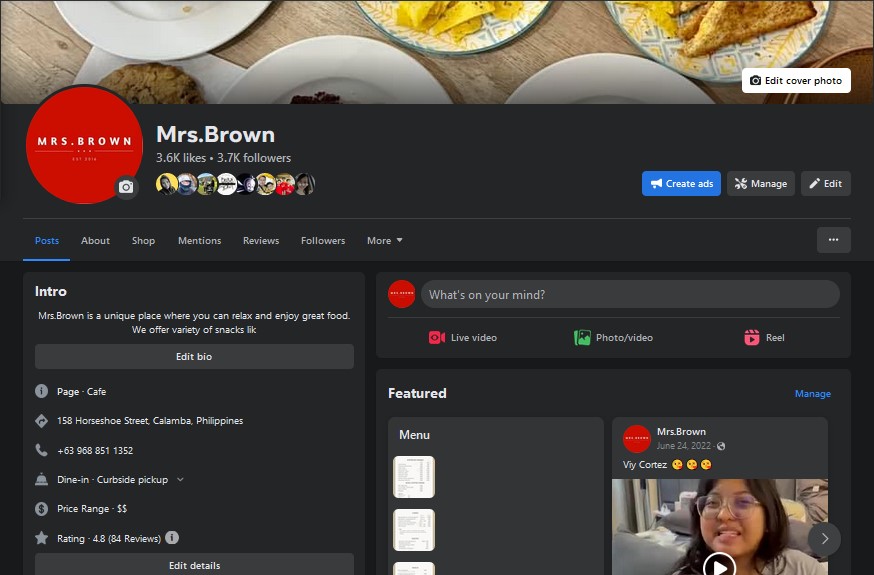Click the first follower avatar
The height and width of the screenshot is (575, 874).
tap(166, 183)
